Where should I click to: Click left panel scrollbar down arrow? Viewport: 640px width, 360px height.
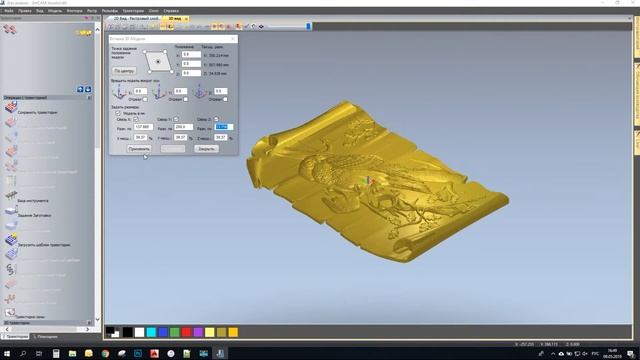click(97, 319)
